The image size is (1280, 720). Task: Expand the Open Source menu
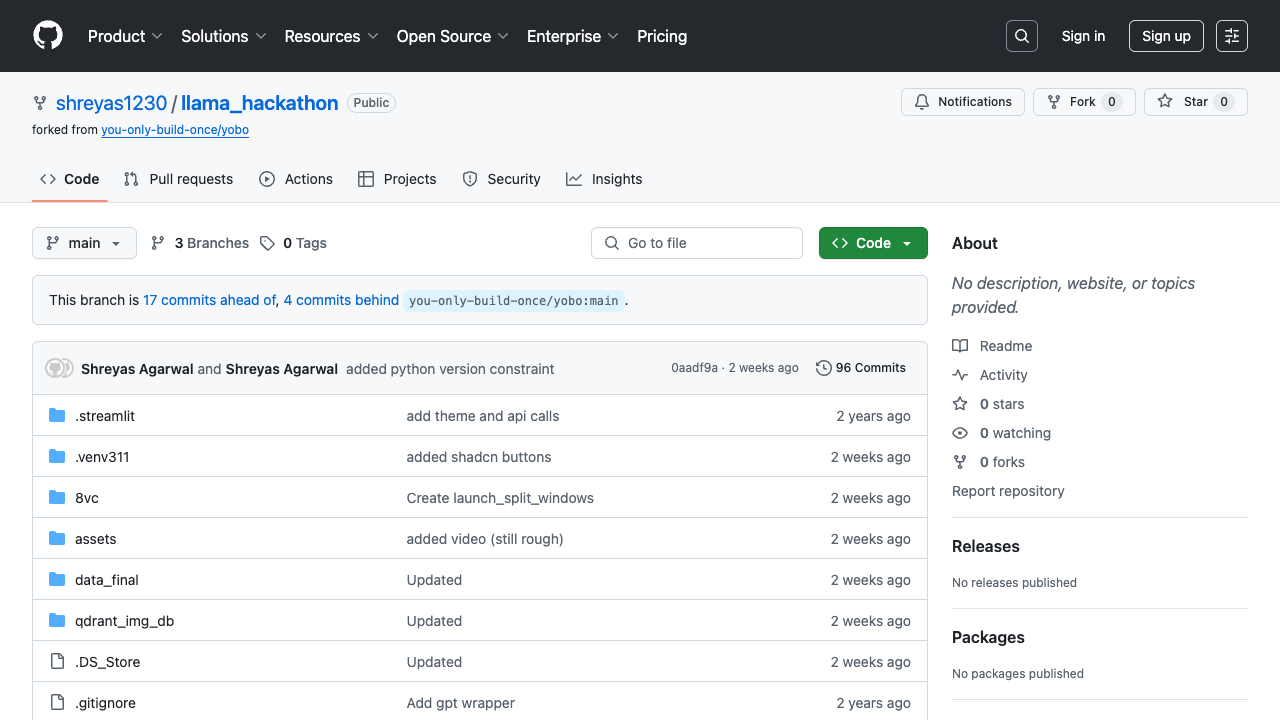(x=453, y=36)
